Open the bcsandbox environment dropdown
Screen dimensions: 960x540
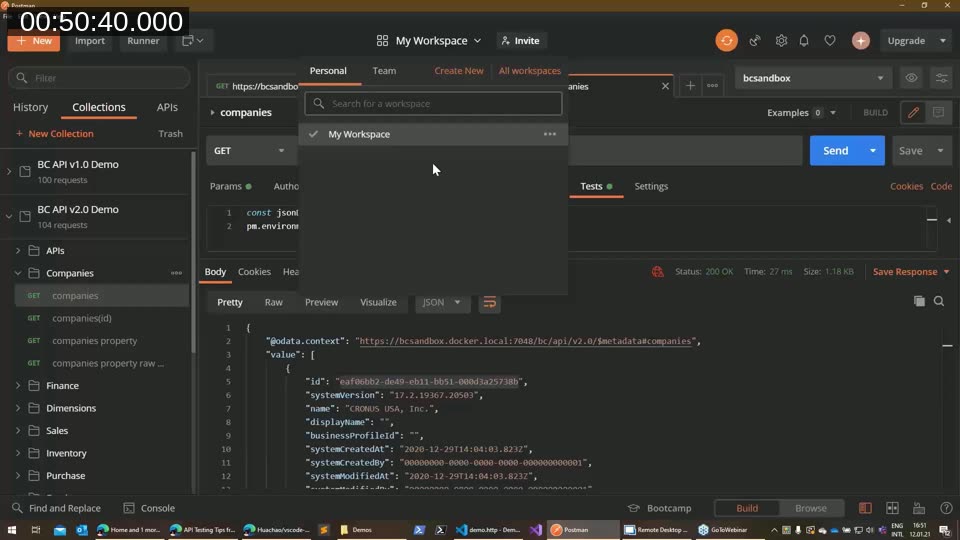point(812,78)
